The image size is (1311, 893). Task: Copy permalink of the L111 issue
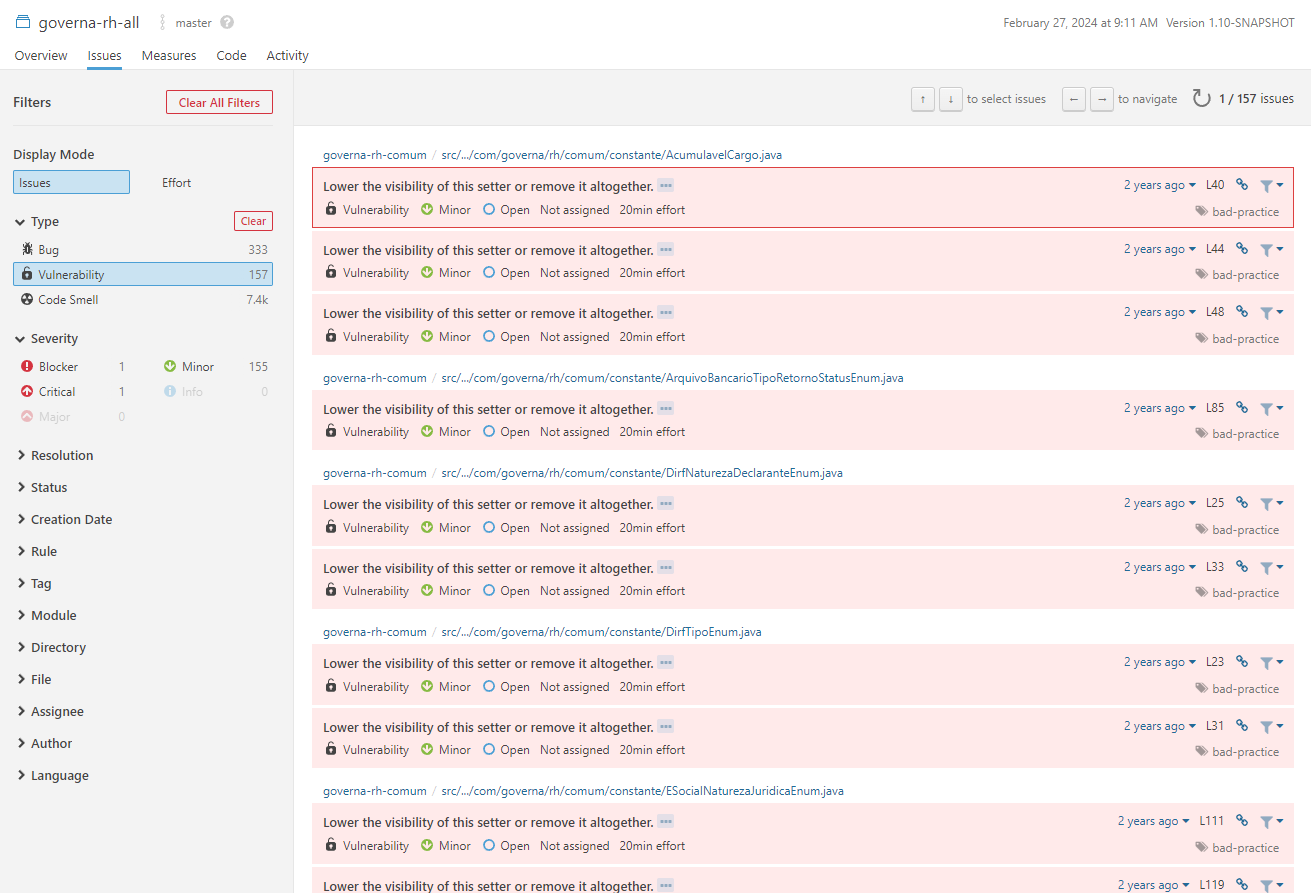[x=1242, y=821]
